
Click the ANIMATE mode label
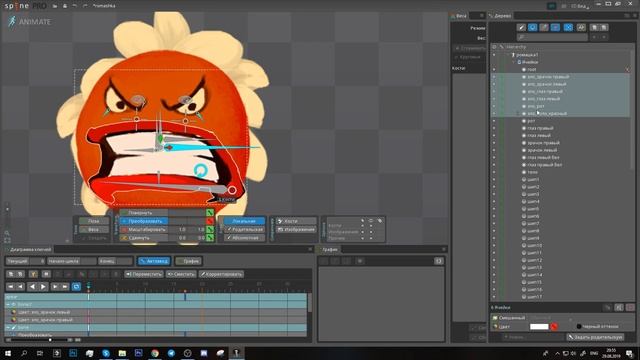pos(30,22)
